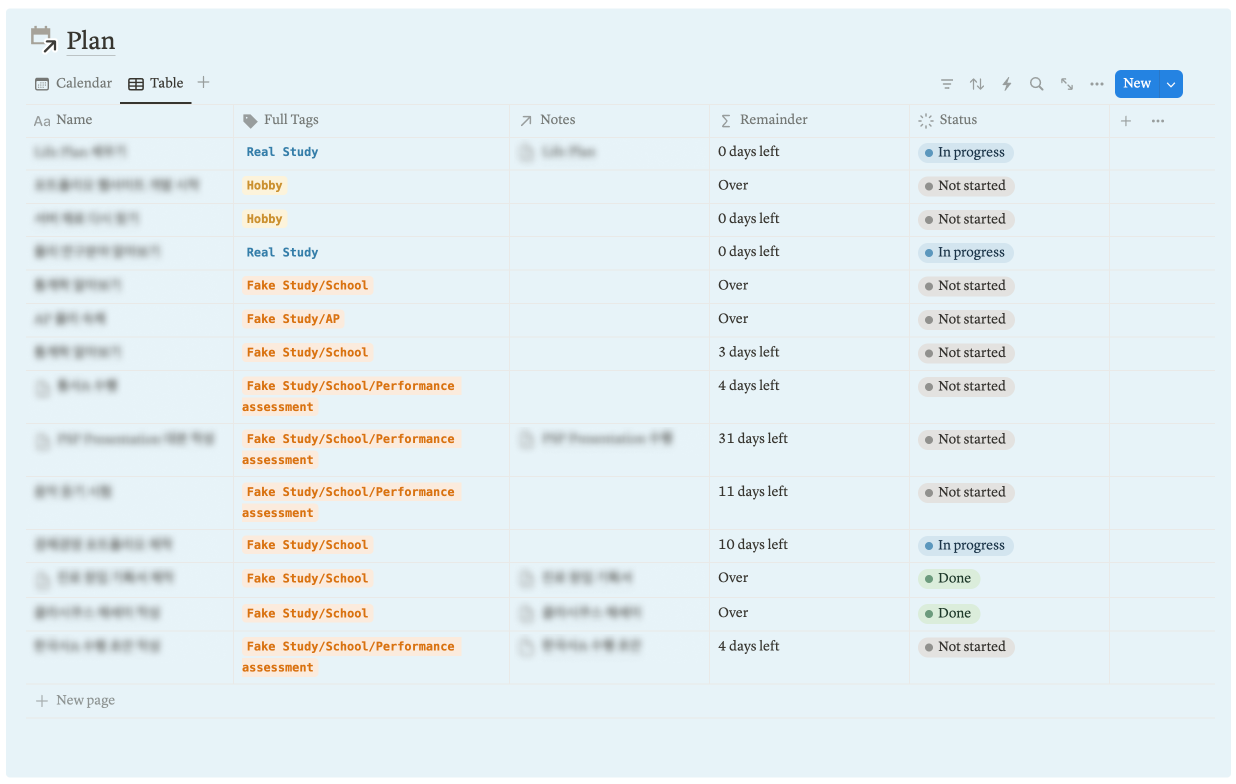1236x784 pixels.
Task: Open the filter options in the toolbar
Action: coord(946,84)
